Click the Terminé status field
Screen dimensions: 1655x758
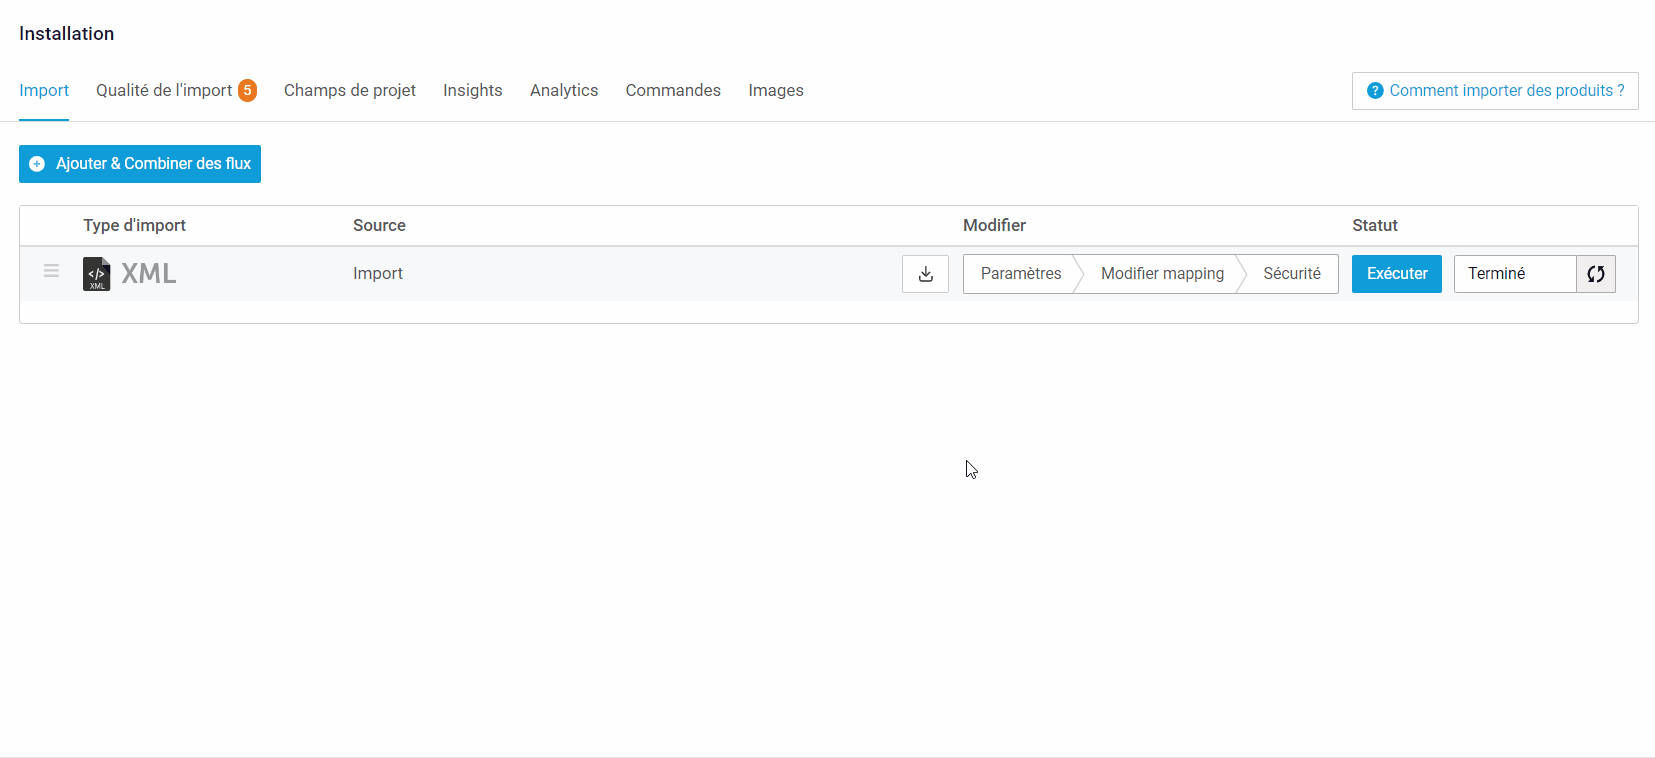[x=1514, y=274]
